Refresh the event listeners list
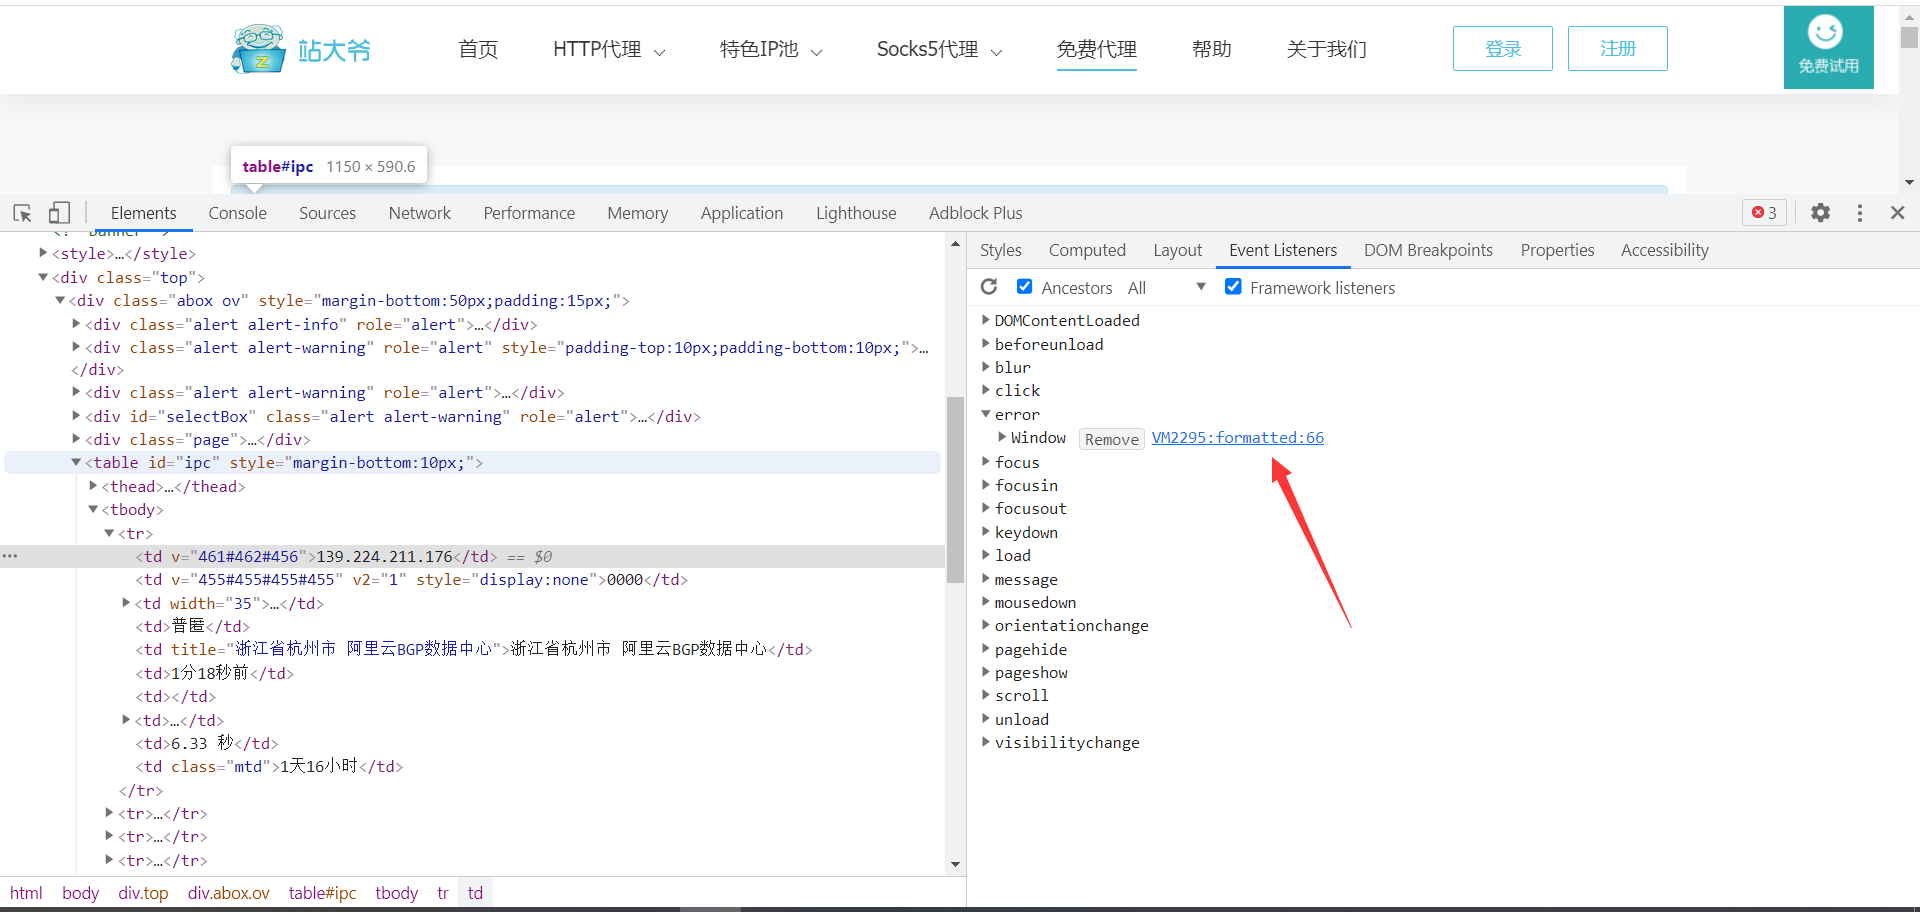 tap(989, 287)
